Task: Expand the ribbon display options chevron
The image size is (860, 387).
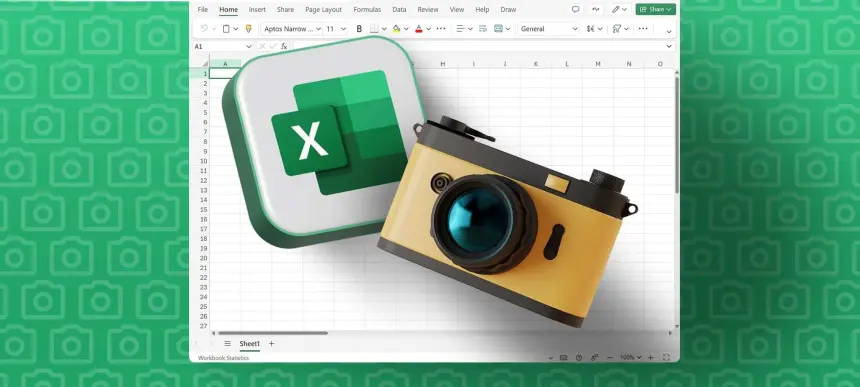Action: [x=669, y=31]
